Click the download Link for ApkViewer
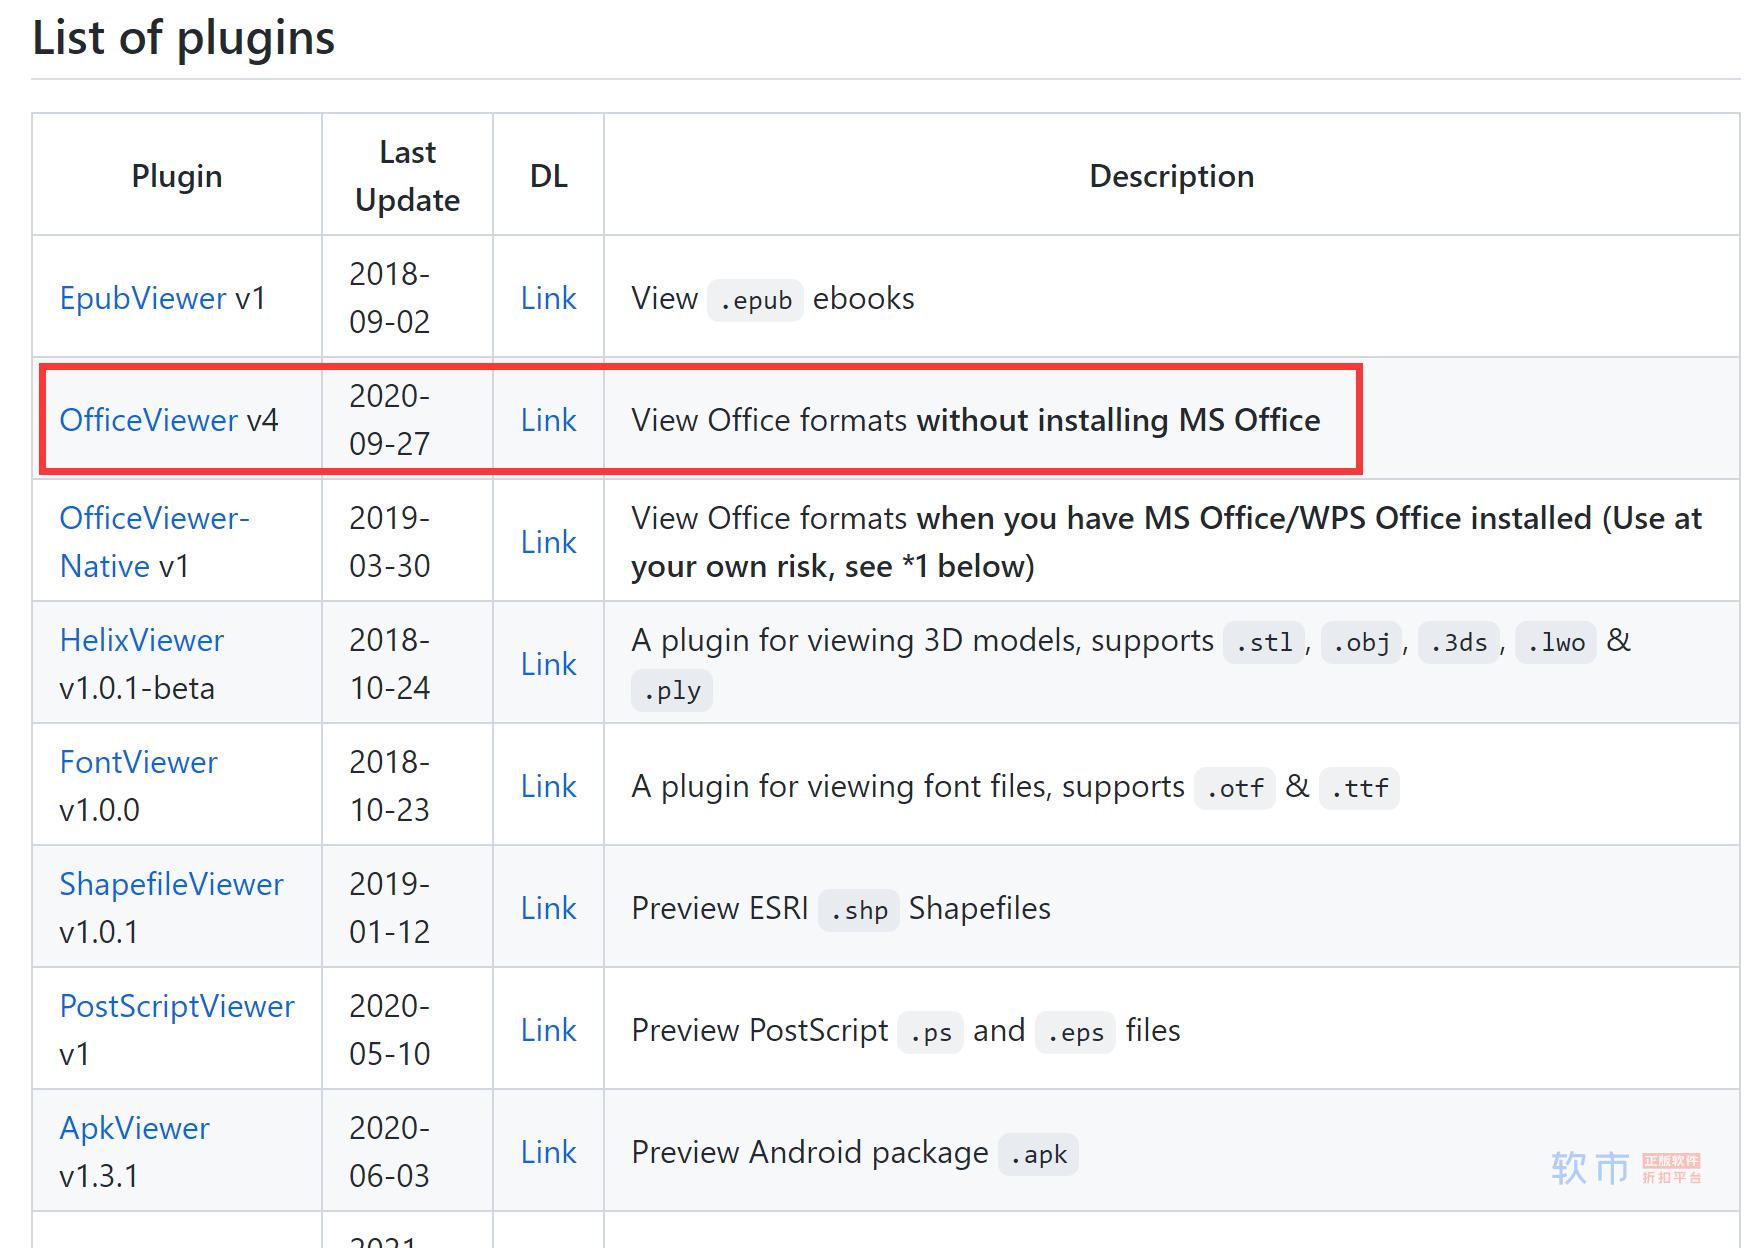 (549, 1152)
